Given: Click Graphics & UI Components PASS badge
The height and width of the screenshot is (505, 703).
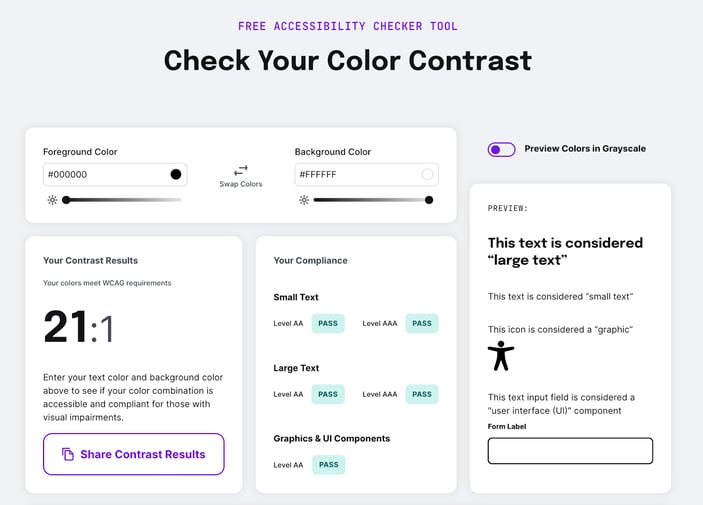Looking at the screenshot, I should point(329,465).
